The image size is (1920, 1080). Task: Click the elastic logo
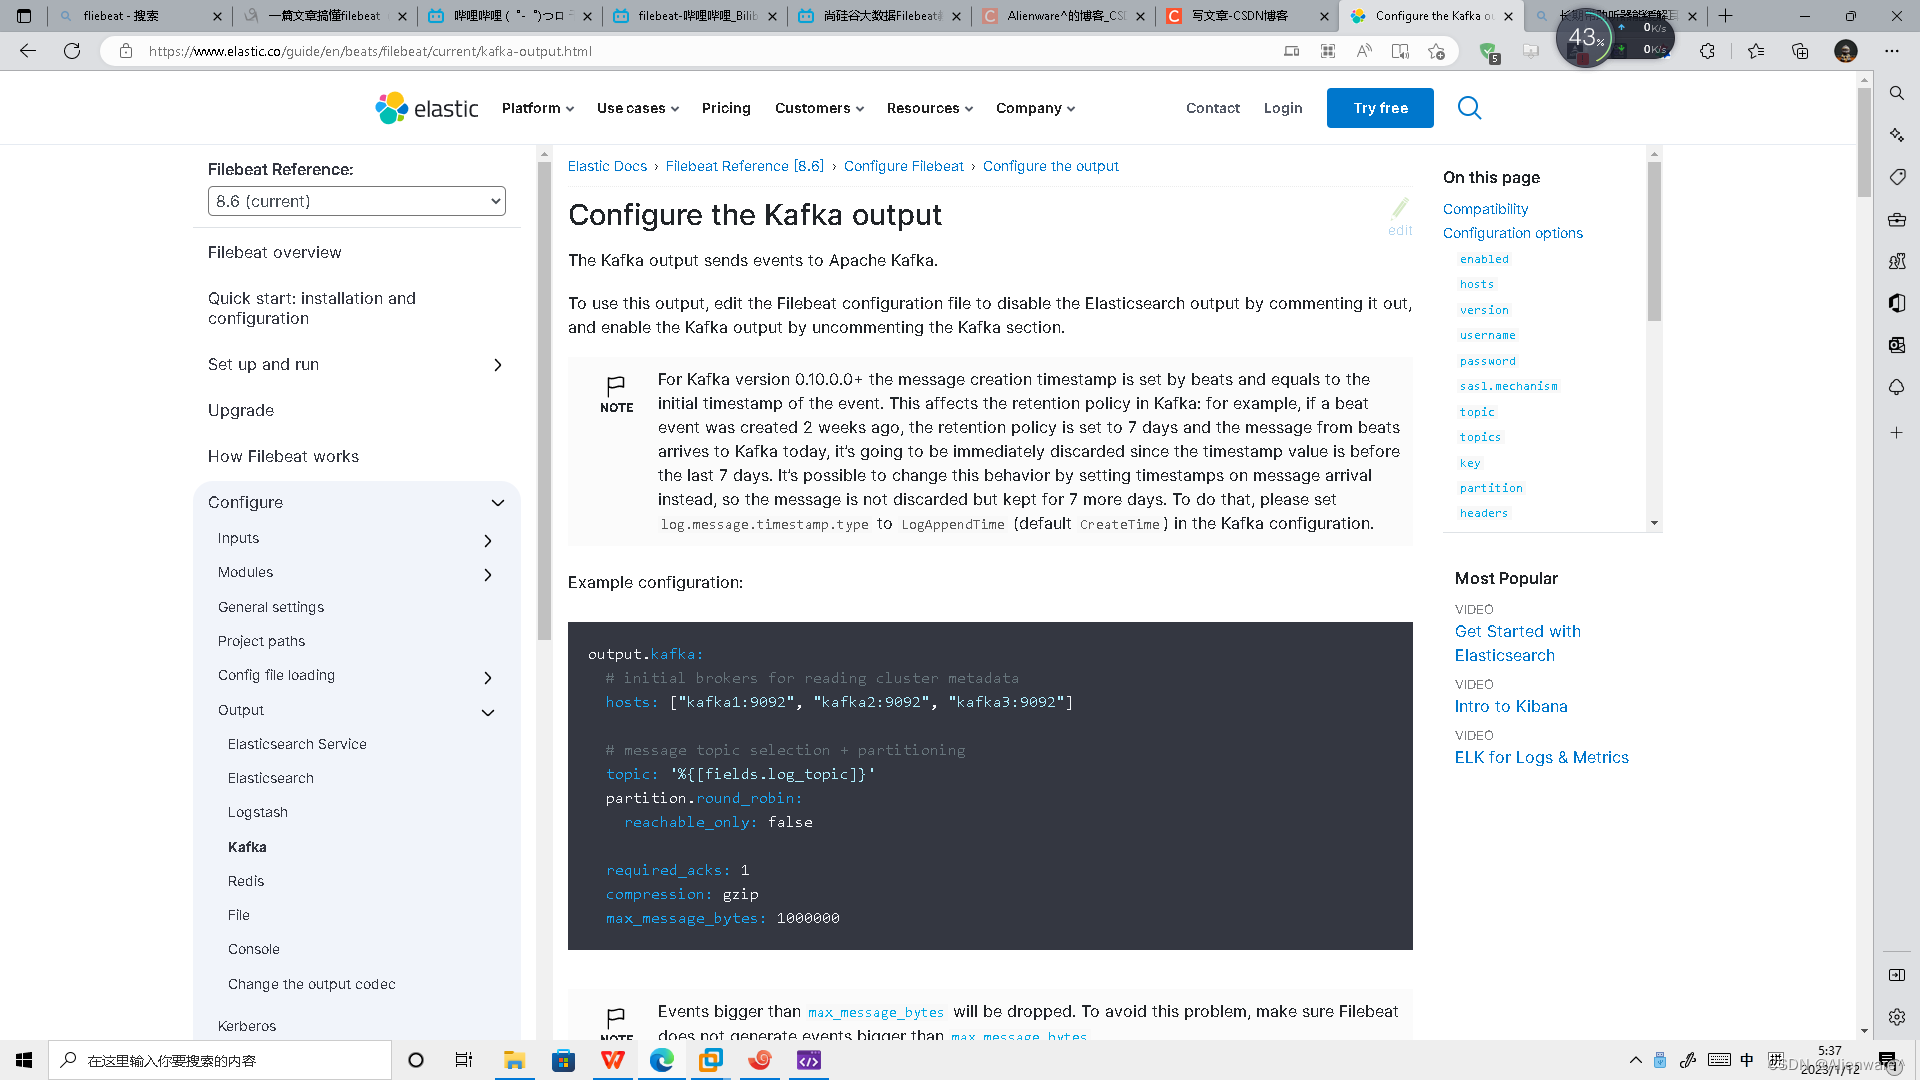(x=427, y=108)
